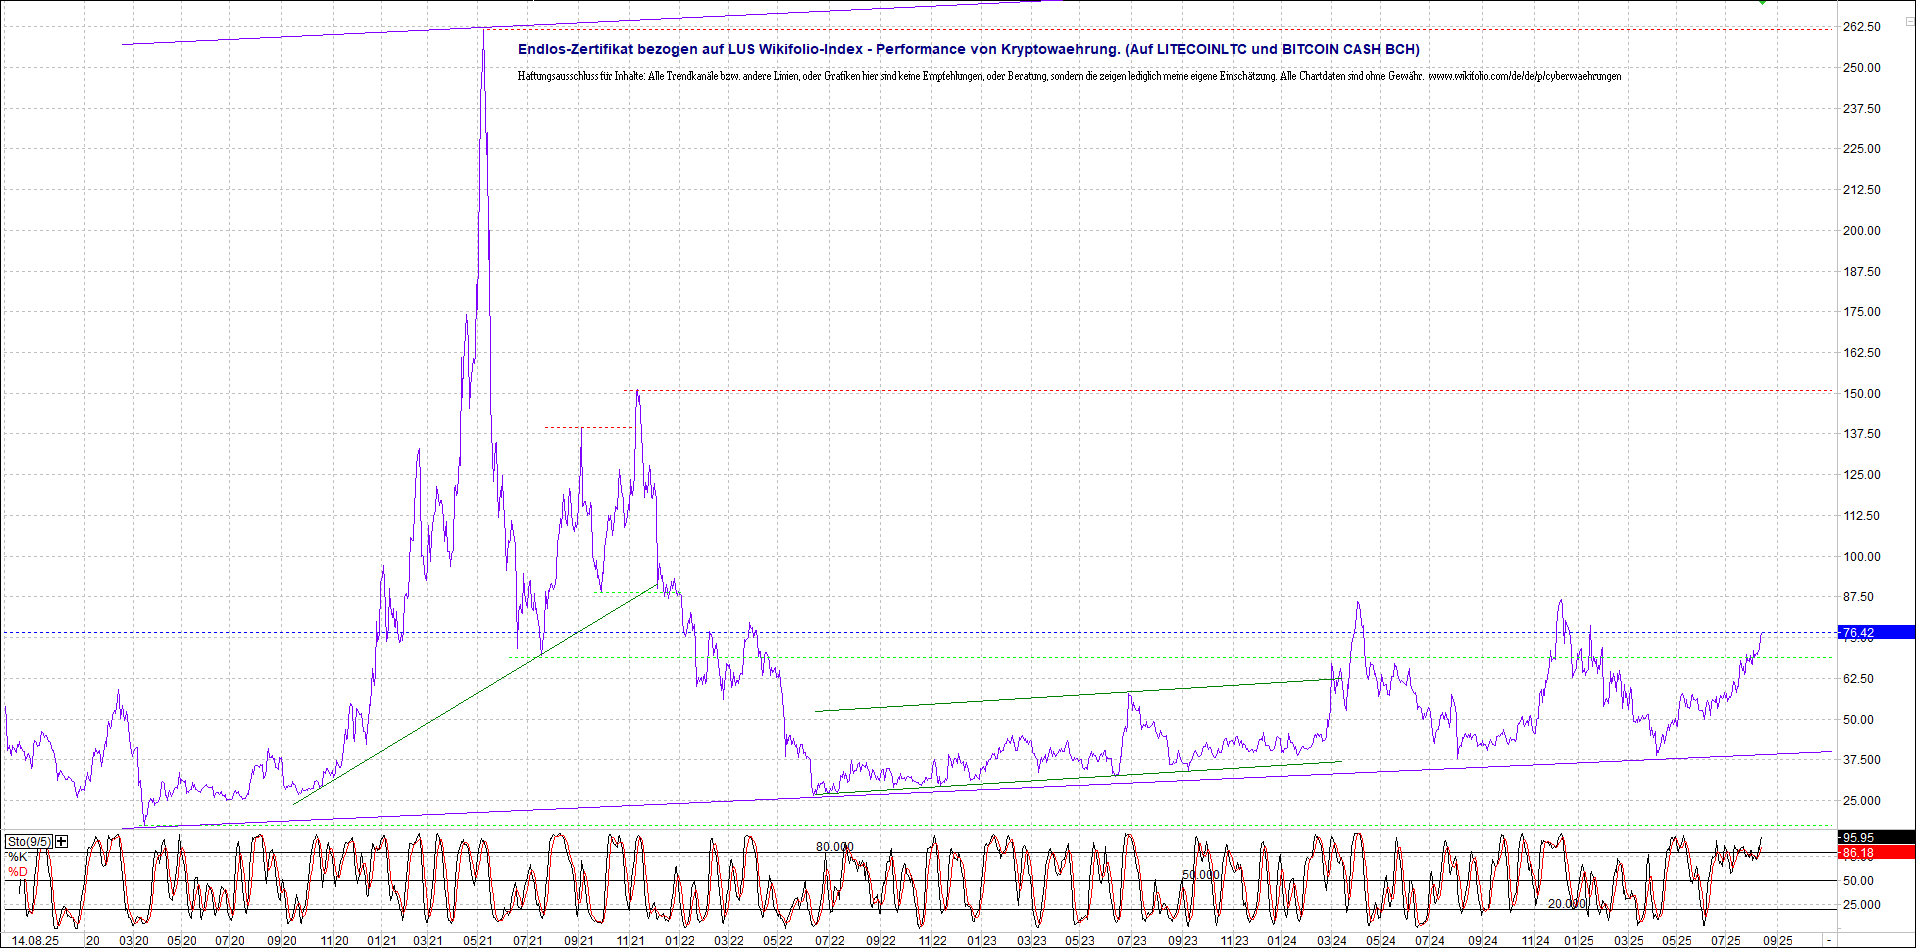Select the red dotted resistance line at 150.00
This screenshot has height=948, width=1916.
click(x=1200, y=390)
